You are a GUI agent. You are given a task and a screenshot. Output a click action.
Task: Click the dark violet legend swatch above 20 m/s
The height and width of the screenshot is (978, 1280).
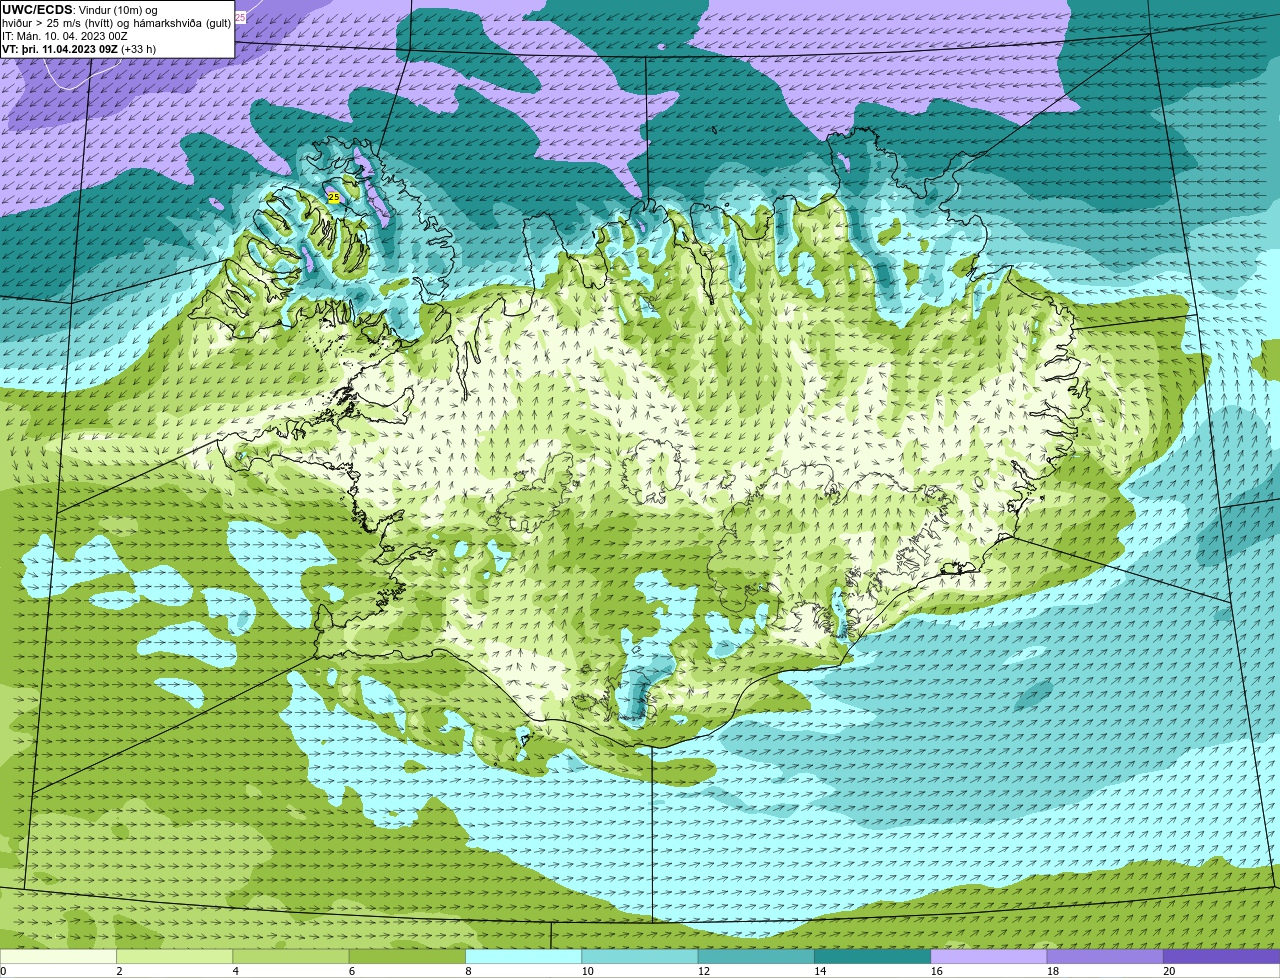(1221, 956)
